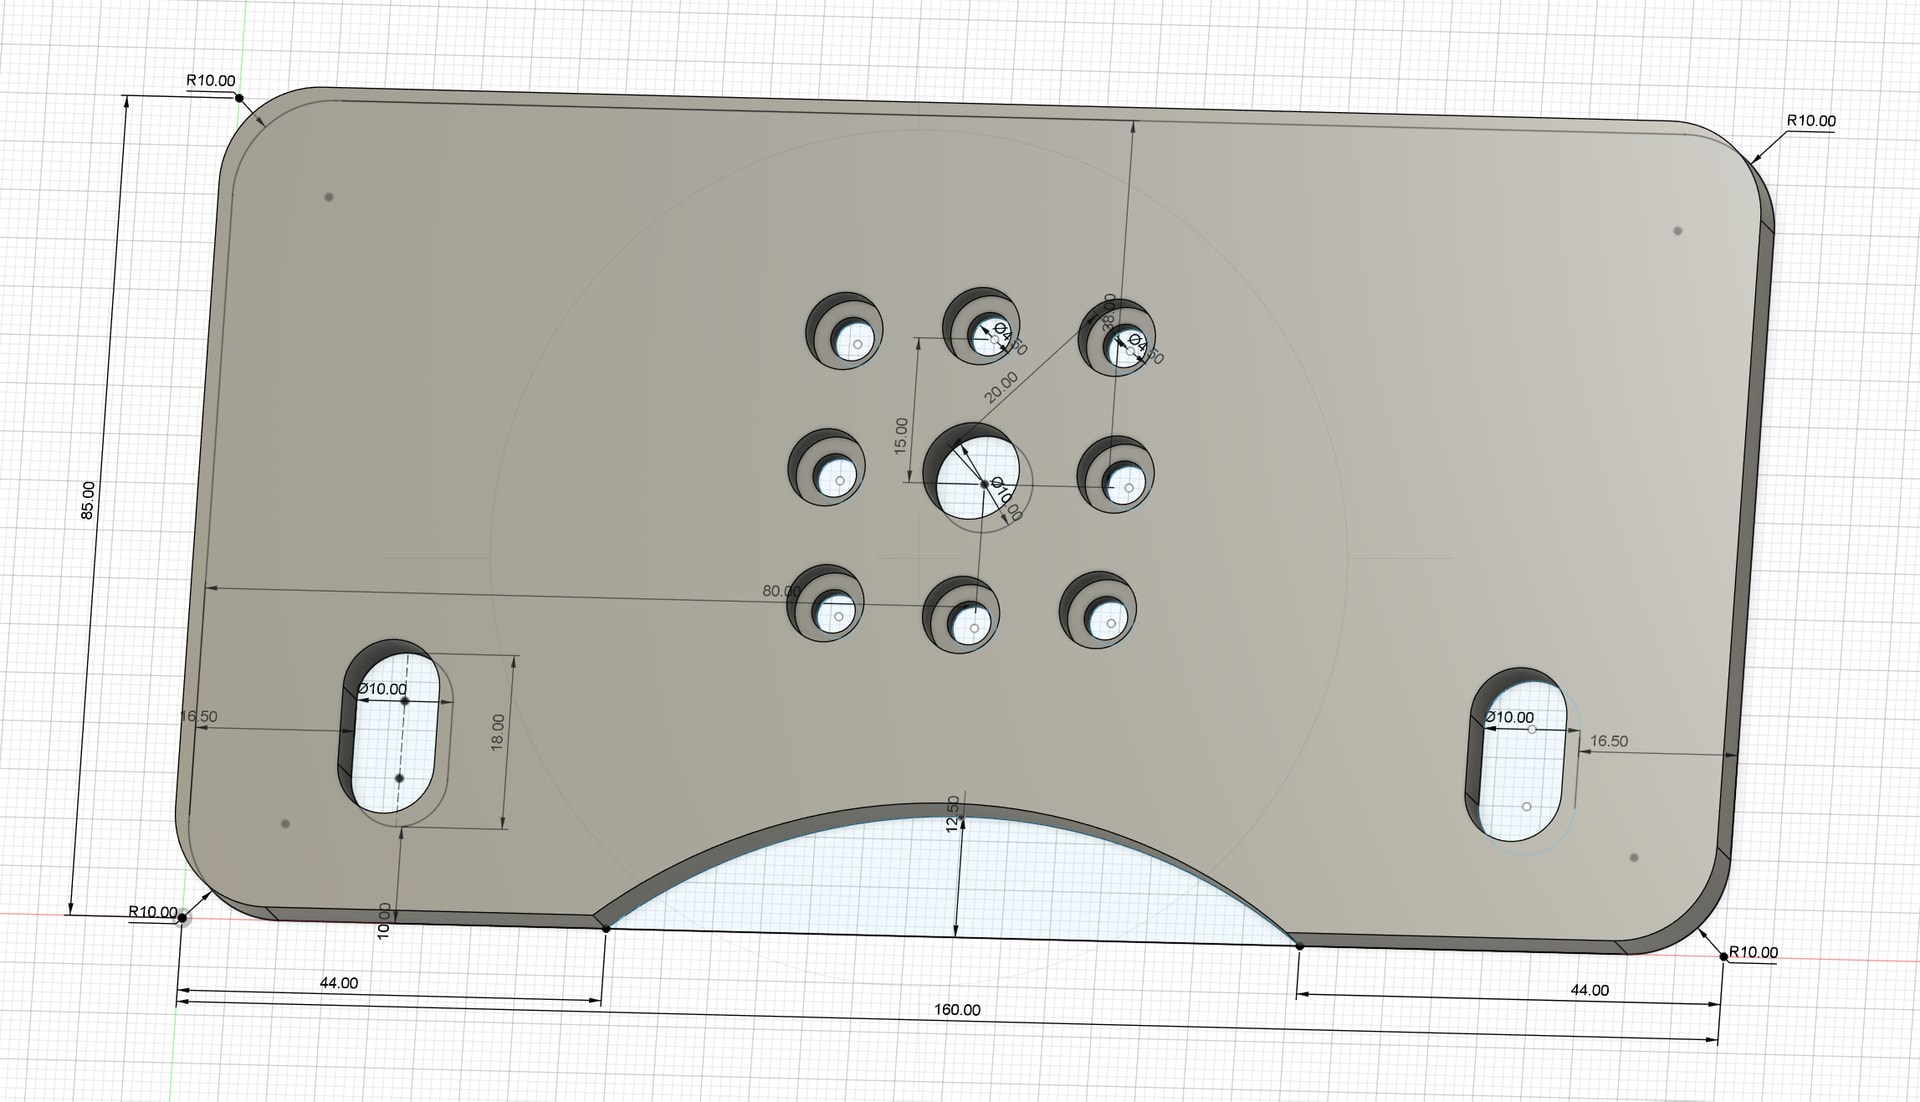Viewport: 1920px width, 1102px height.
Task: Select the 12.50 arc cutout depth dimension
Action: 952,813
